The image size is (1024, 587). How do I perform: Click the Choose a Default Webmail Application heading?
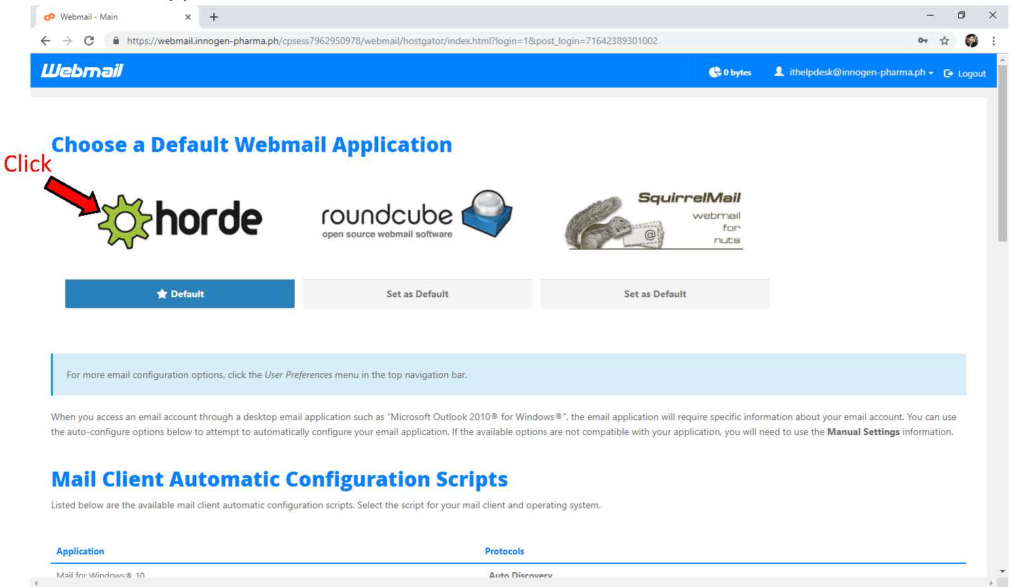251,144
